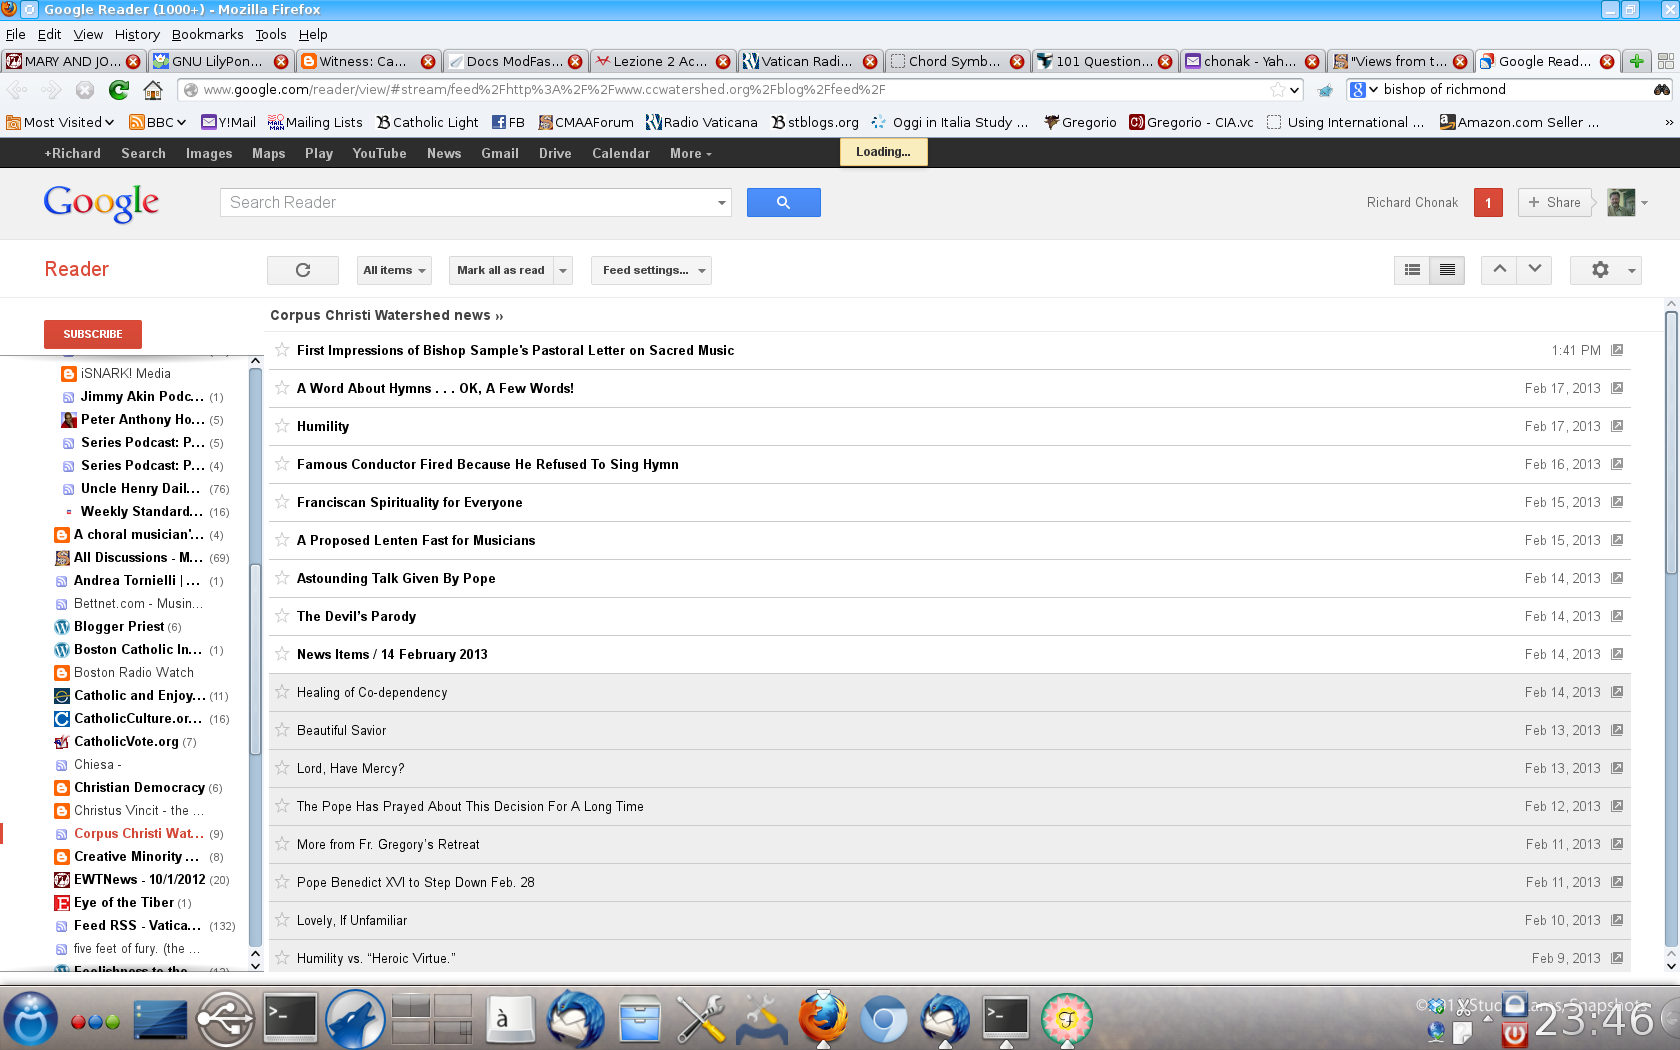Launch Thunderbird from the taskbar

coord(576,1019)
